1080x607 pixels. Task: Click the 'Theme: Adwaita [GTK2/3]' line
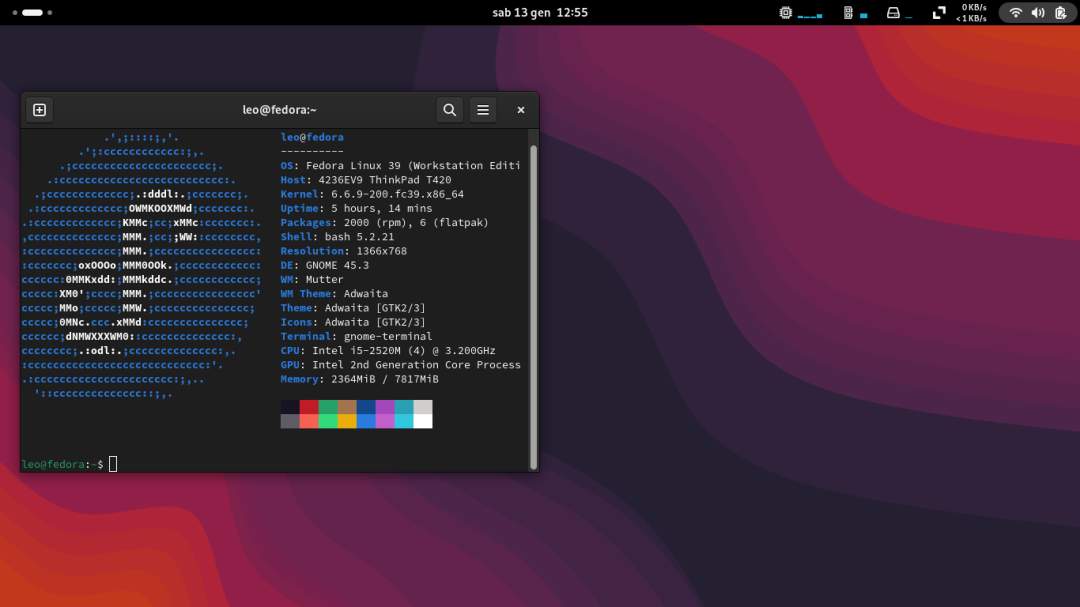(353, 308)
